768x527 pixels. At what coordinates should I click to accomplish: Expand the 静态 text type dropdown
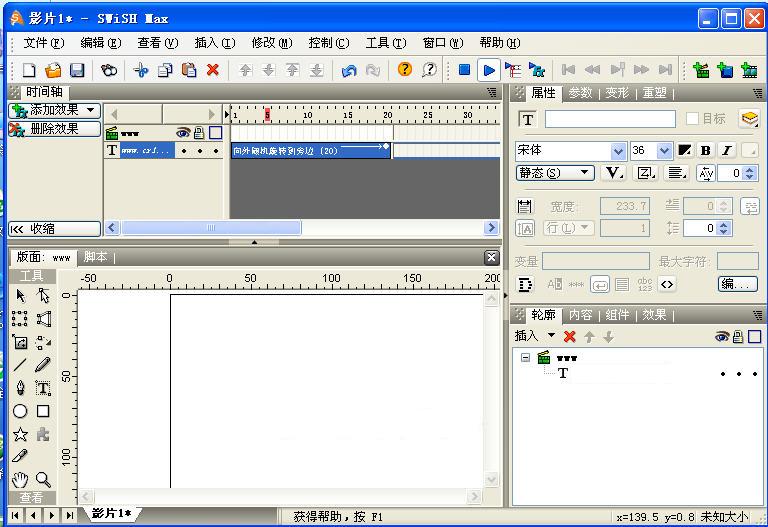[586, 173]
